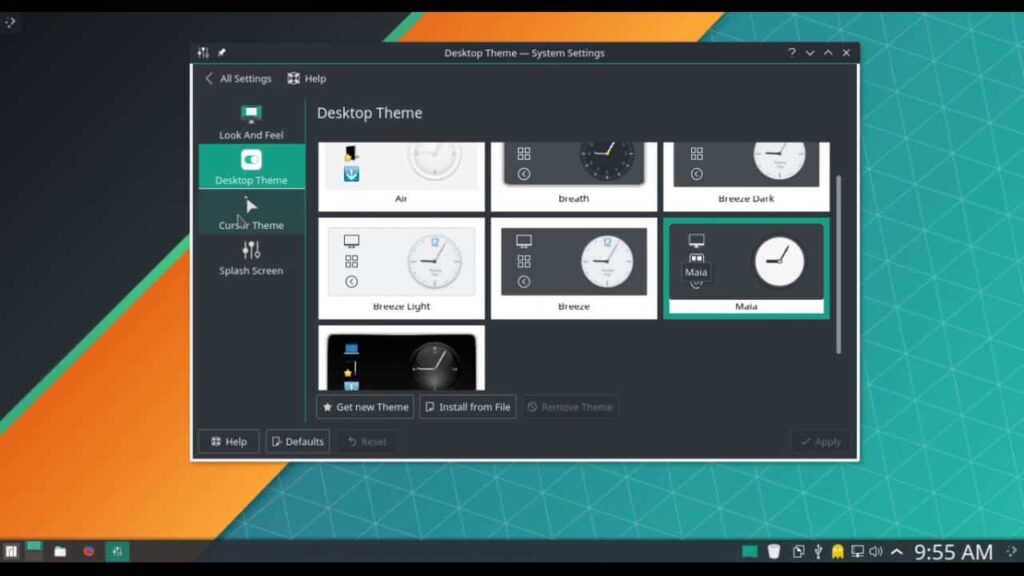The image size is (1024, 576).
Task: Open the network tray icon
Action: pos(857,552)
